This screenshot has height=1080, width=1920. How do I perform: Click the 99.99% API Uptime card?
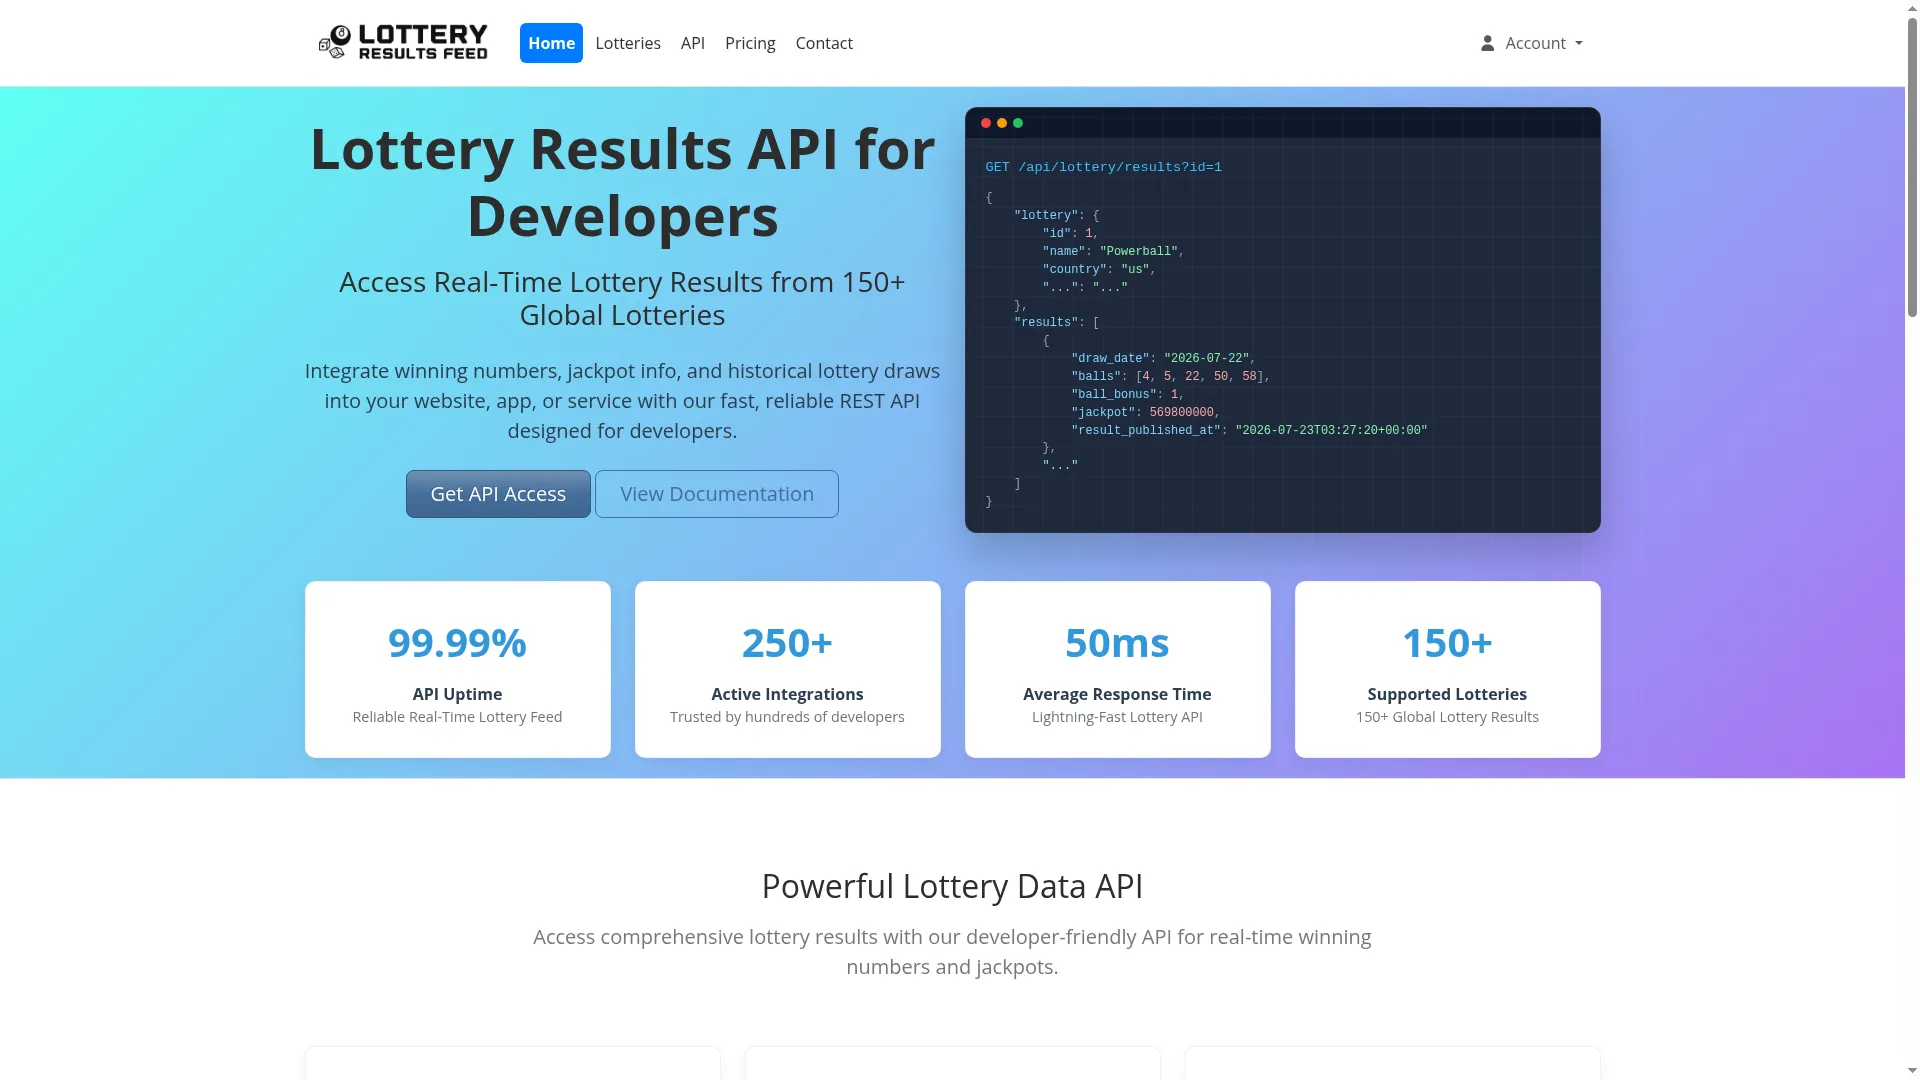coord(458,669)
